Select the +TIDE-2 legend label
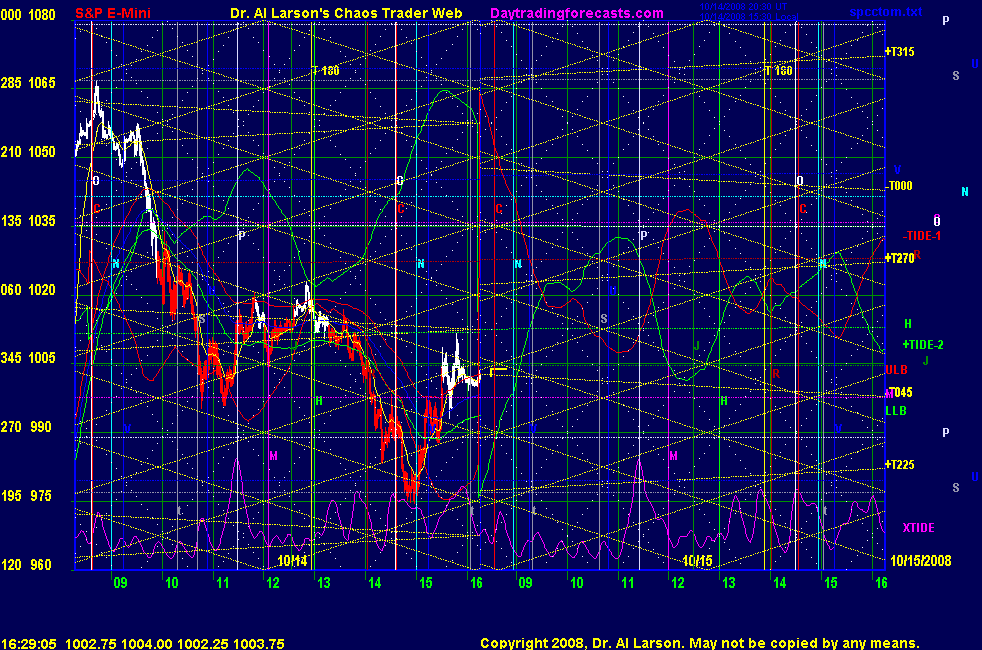This screenshot has height=650, width=982. click(922, 344)
